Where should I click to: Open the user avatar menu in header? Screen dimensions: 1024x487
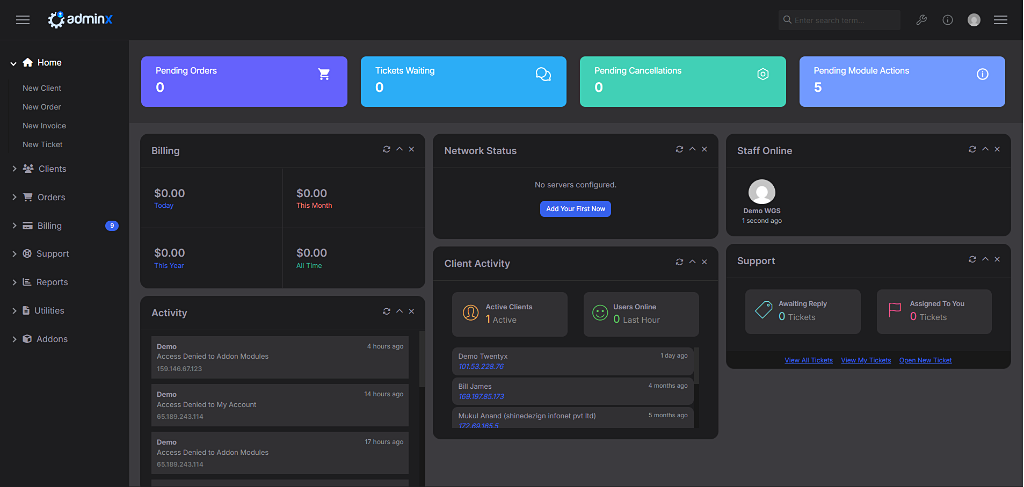(974, 20)
